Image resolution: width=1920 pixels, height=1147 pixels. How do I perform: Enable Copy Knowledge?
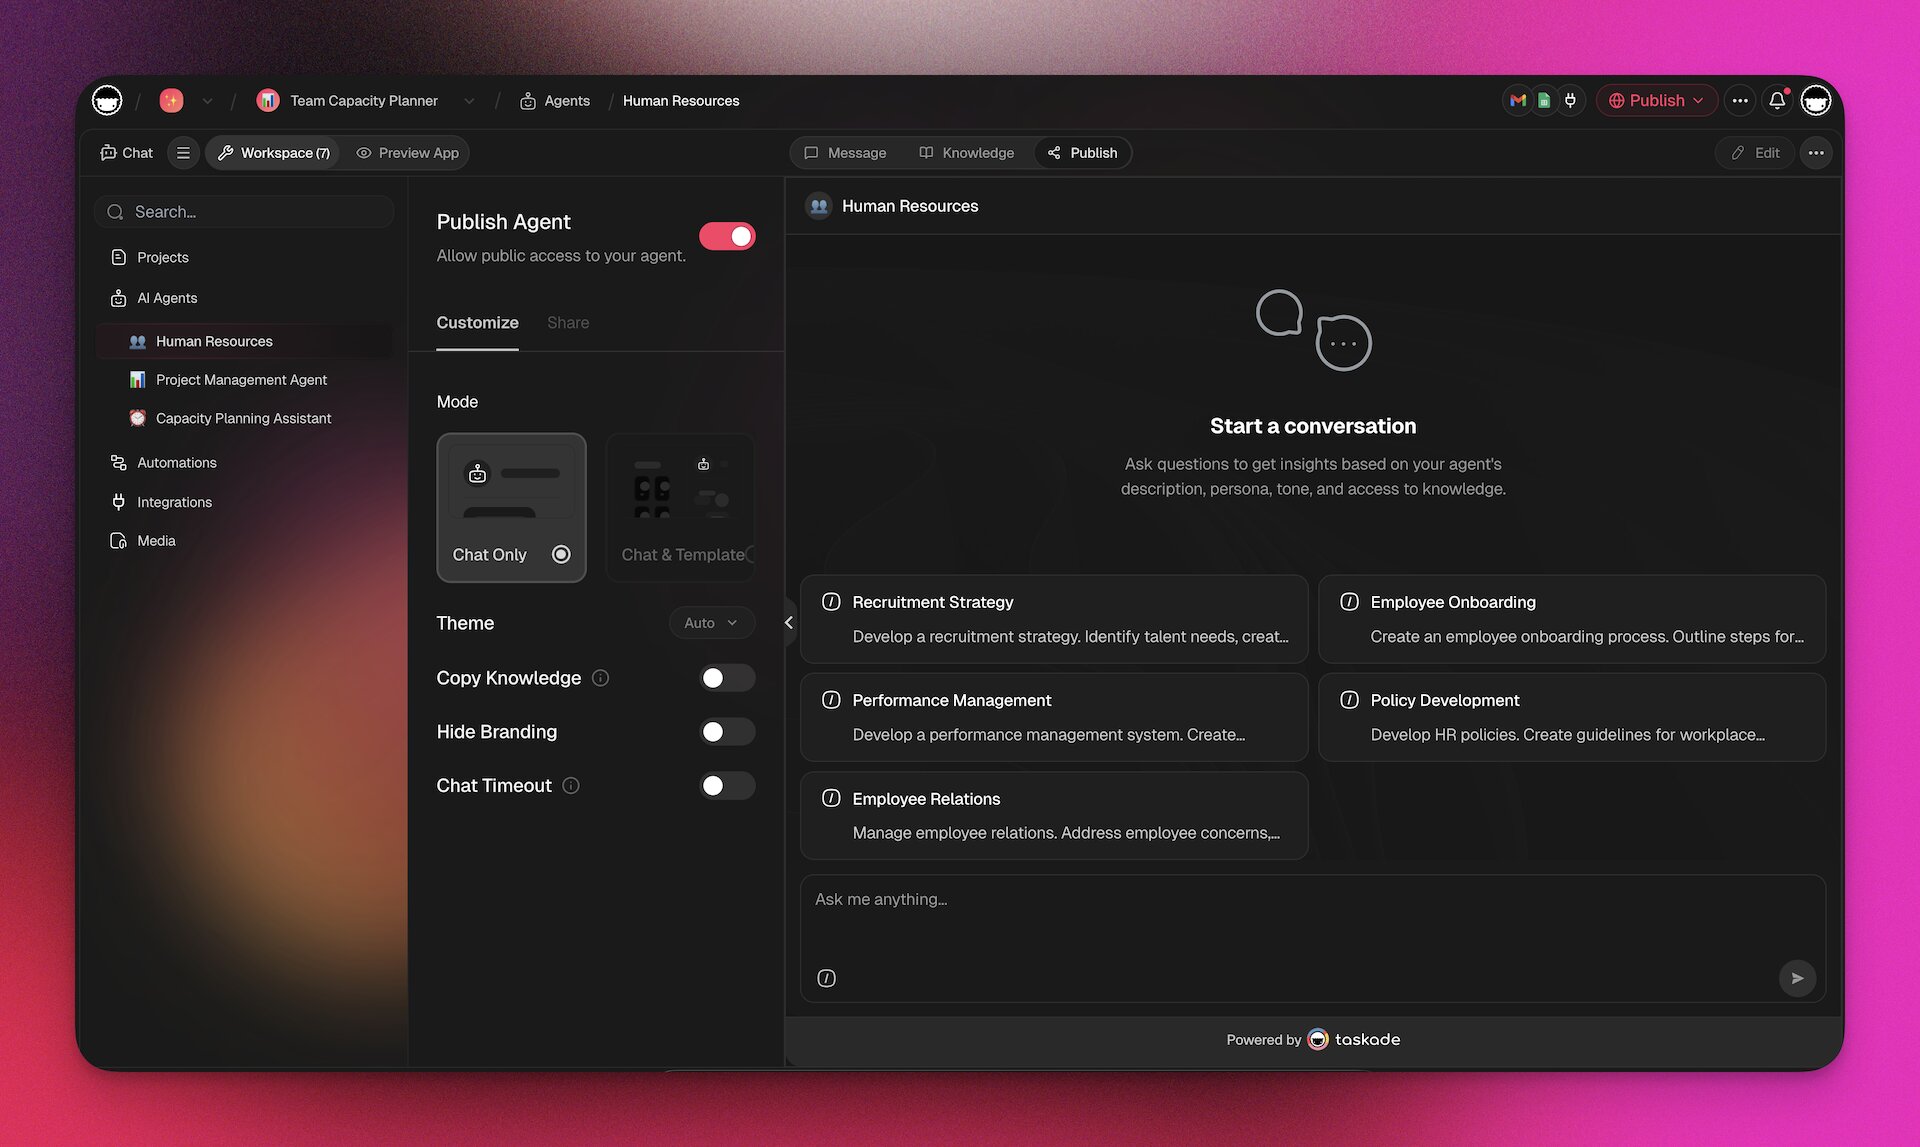click(x=727, y=677)
